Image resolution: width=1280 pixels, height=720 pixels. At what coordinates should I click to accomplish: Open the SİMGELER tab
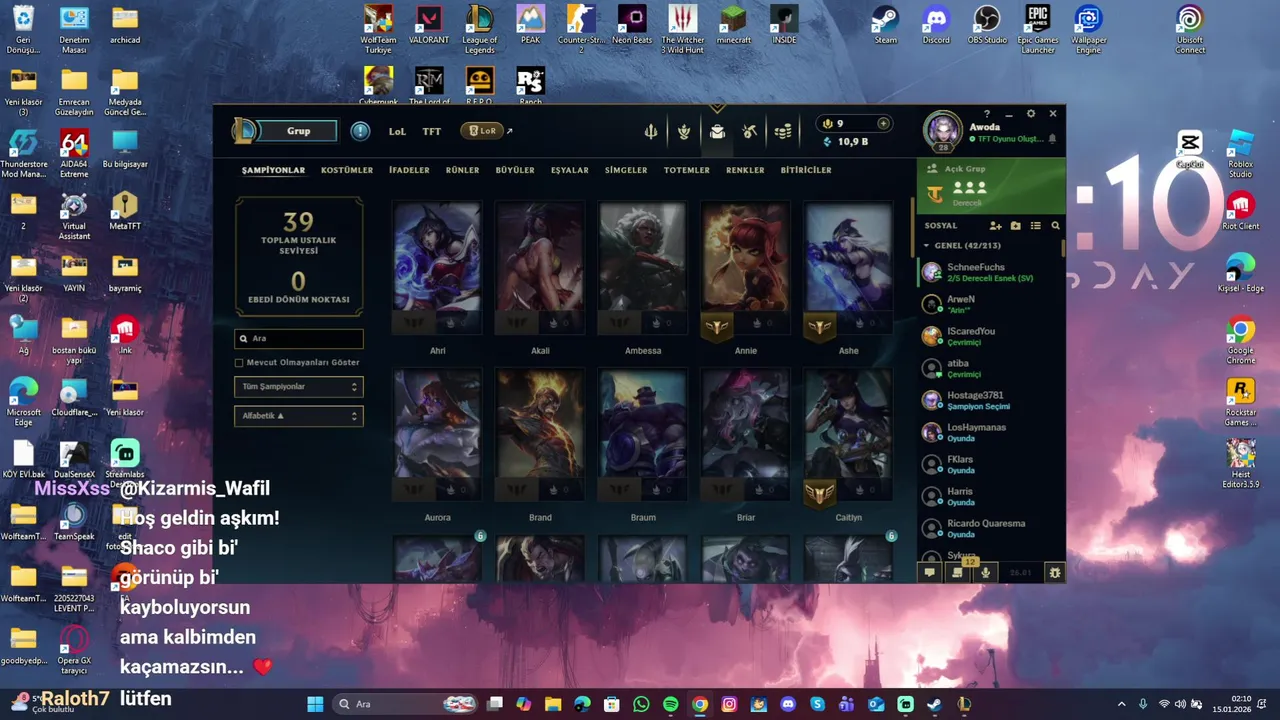click(626, 170)
